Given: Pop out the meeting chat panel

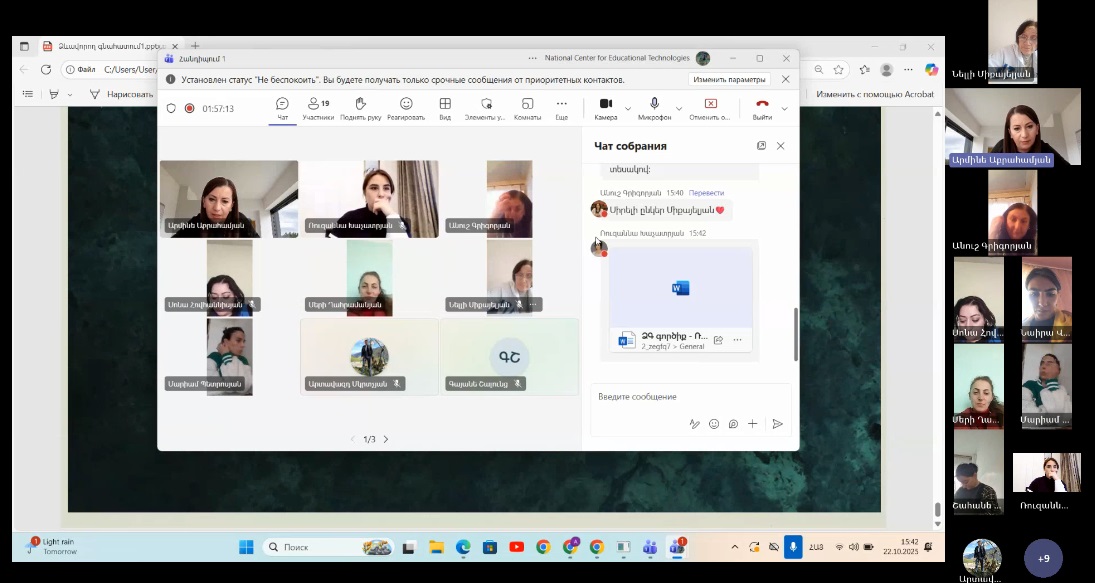Looking at the screenshot, I should [761, 146].
